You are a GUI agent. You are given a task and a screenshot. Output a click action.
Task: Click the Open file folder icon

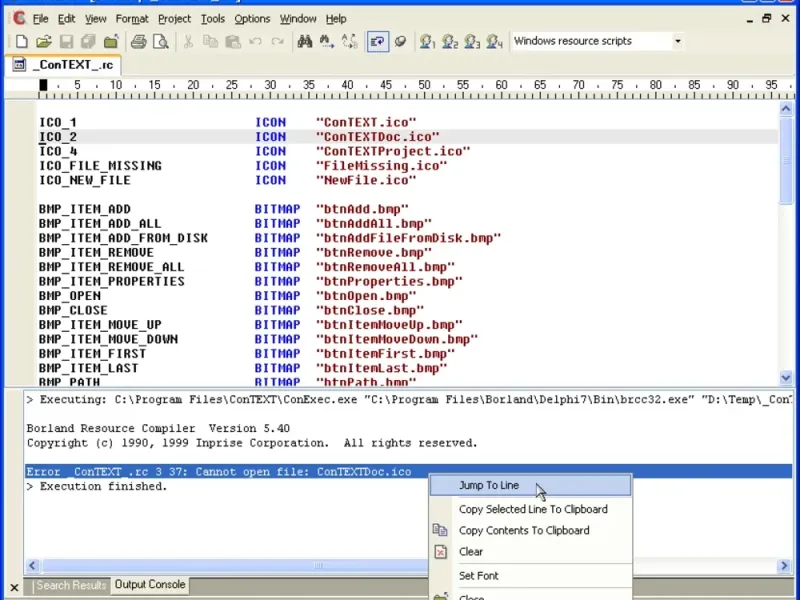(x=43, y=42)
